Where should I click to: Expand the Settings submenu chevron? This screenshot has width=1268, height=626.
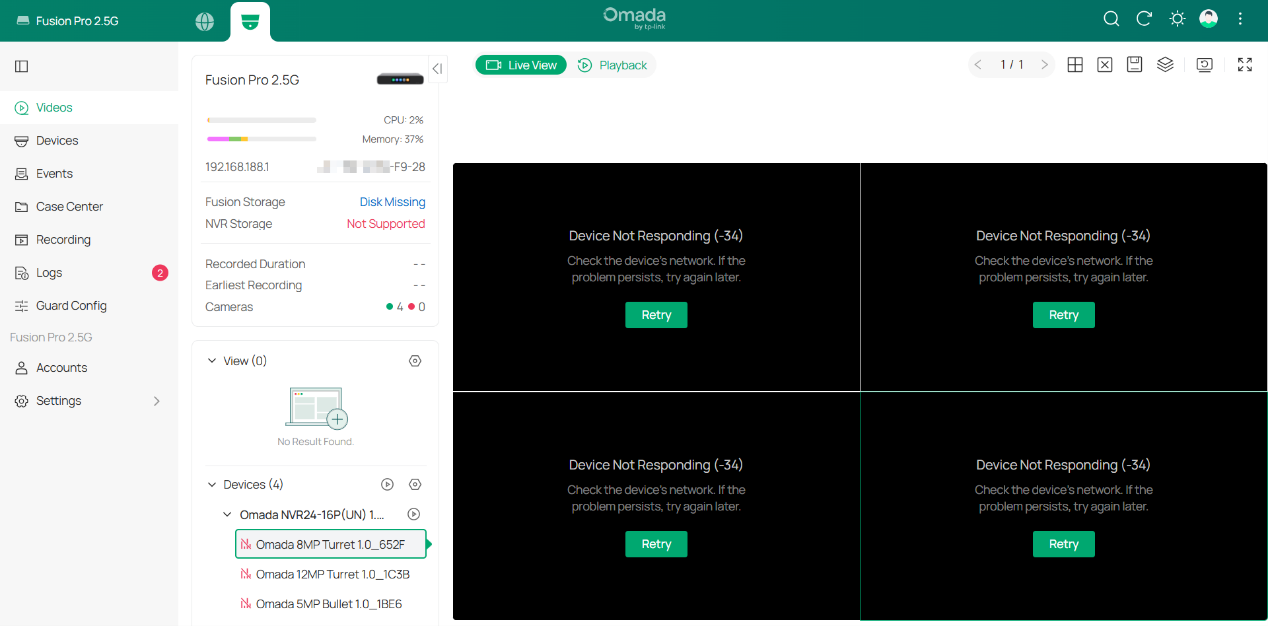pyautogui.click(x=156, y=401)
